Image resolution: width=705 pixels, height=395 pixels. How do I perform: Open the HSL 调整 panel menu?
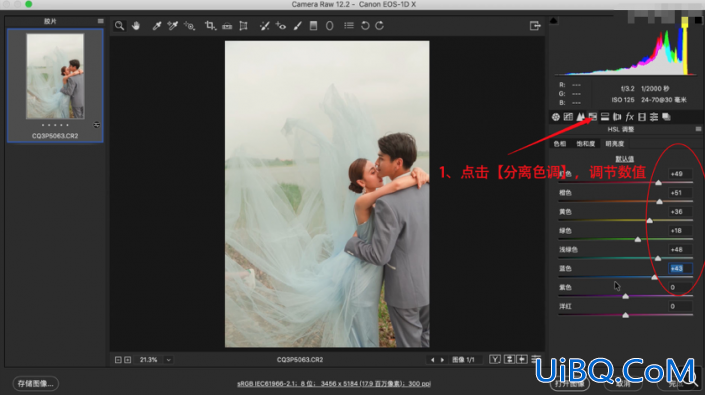[698, 129]
